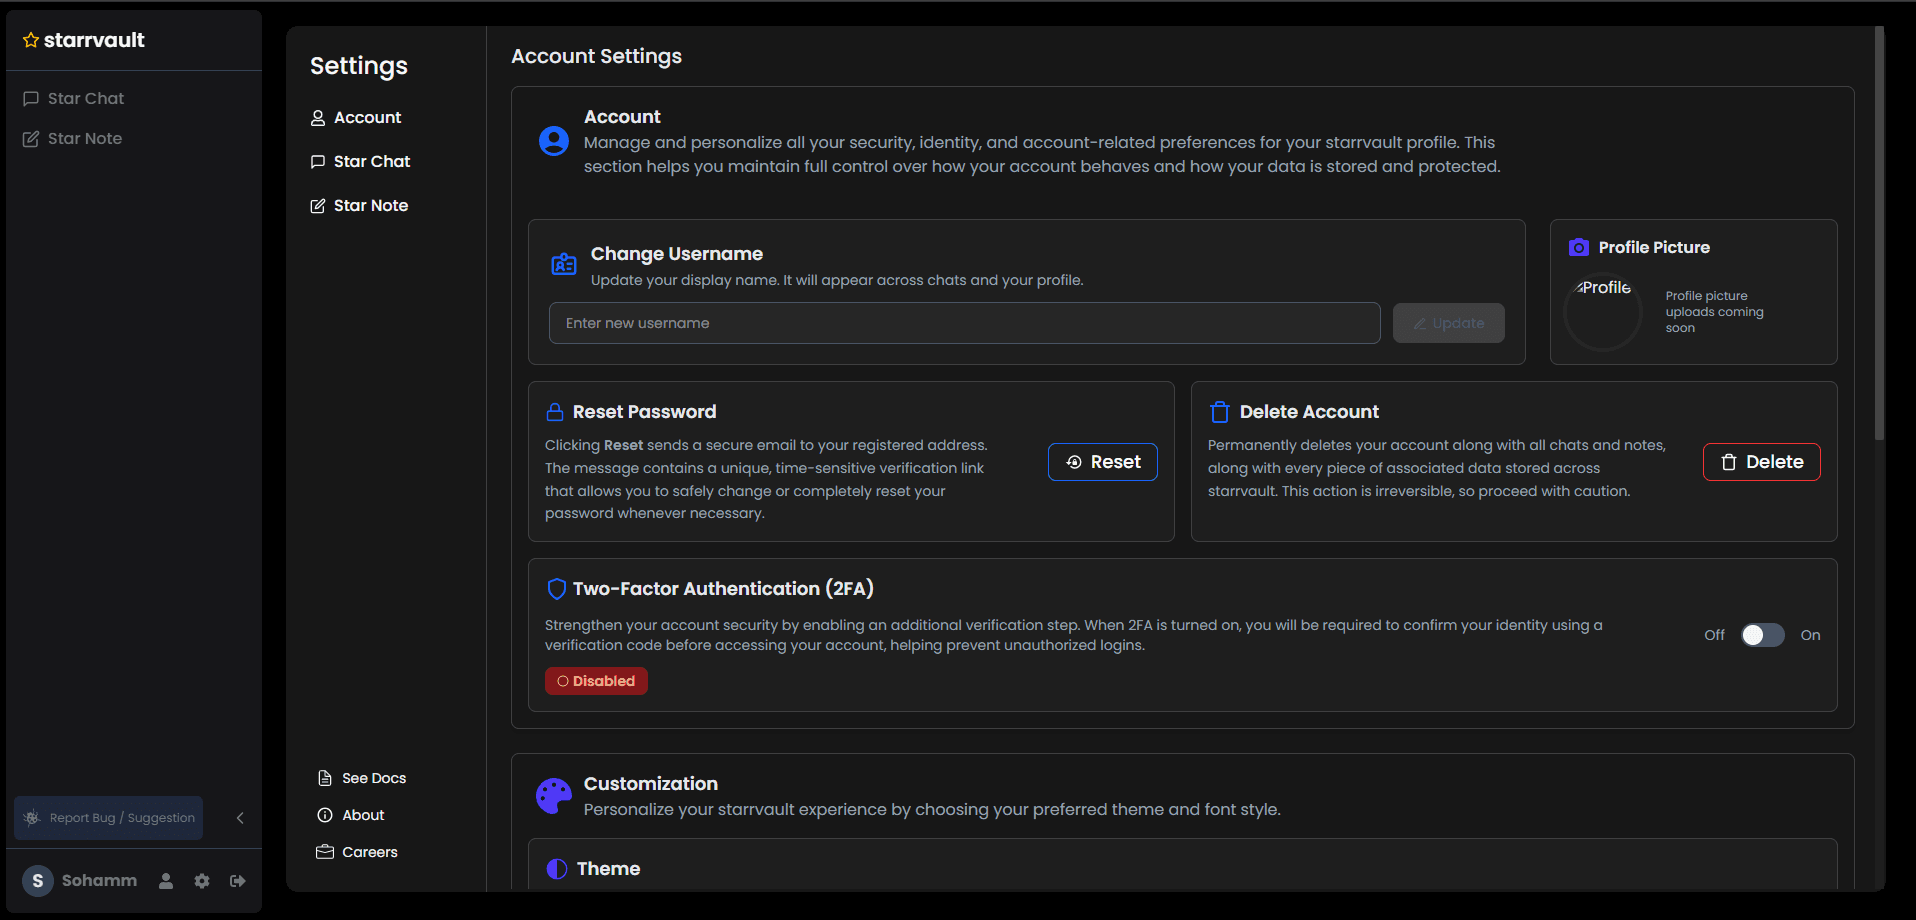
Task: Click the palette icon next to Customization
Action: (553, 795)
